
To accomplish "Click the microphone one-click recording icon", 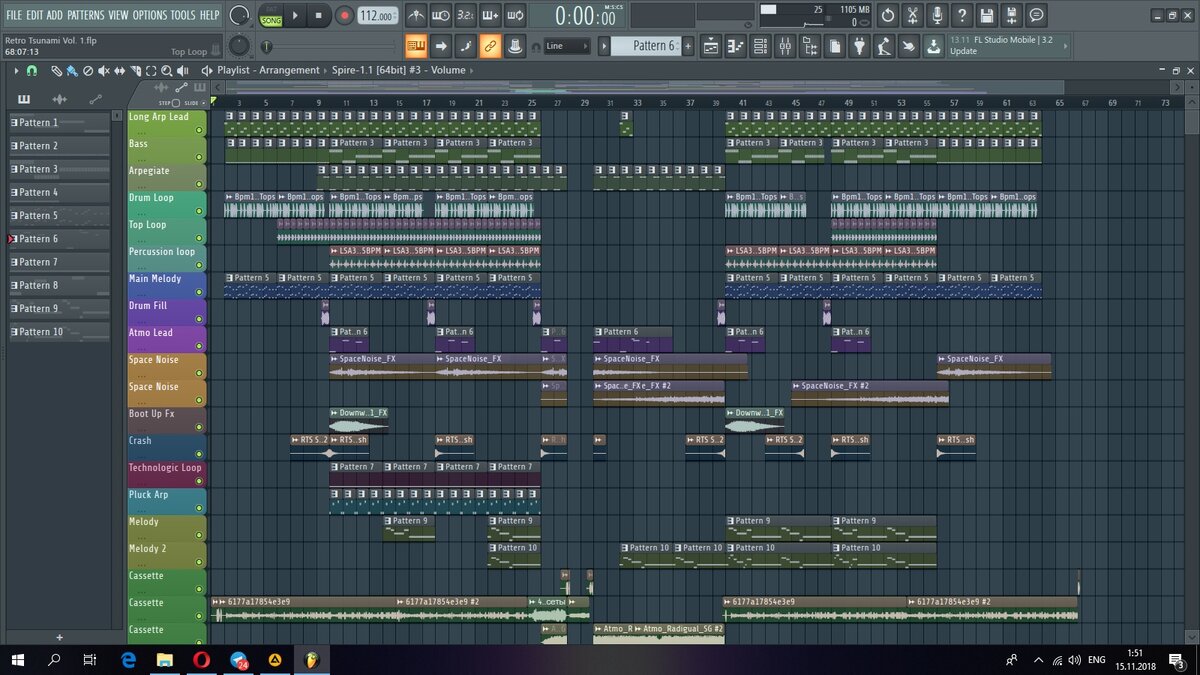I will (x=938, y=15).
